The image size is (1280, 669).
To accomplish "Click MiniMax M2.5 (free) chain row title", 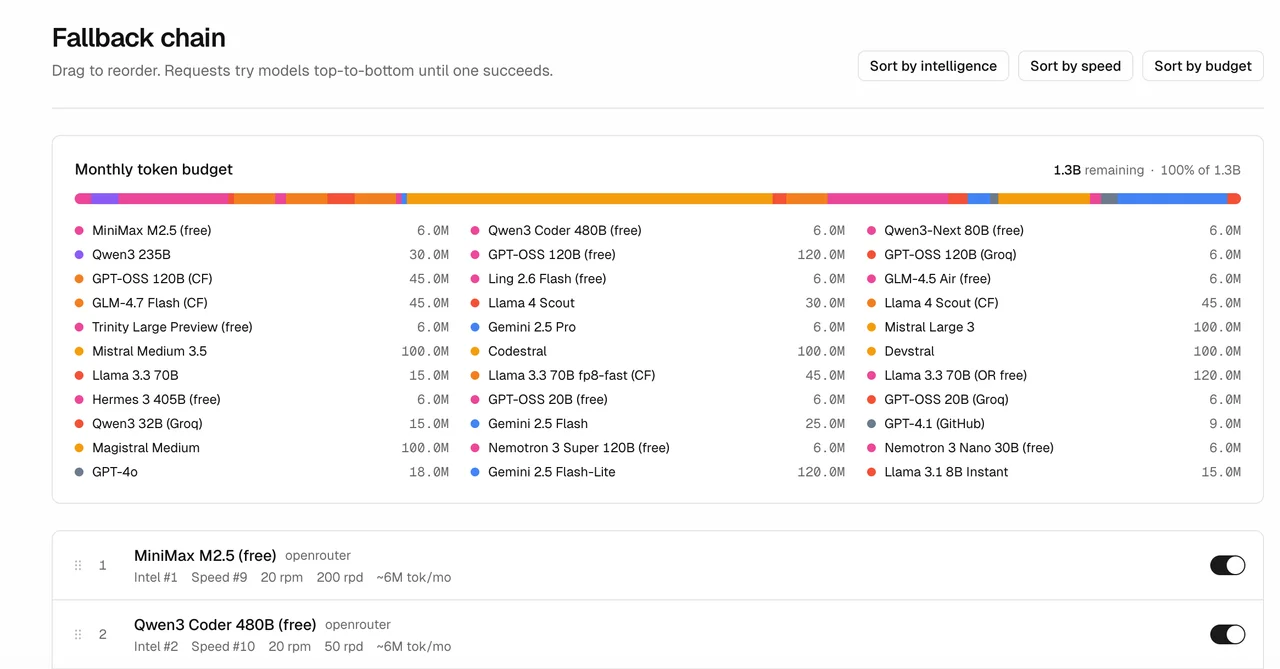I will 205,555.
